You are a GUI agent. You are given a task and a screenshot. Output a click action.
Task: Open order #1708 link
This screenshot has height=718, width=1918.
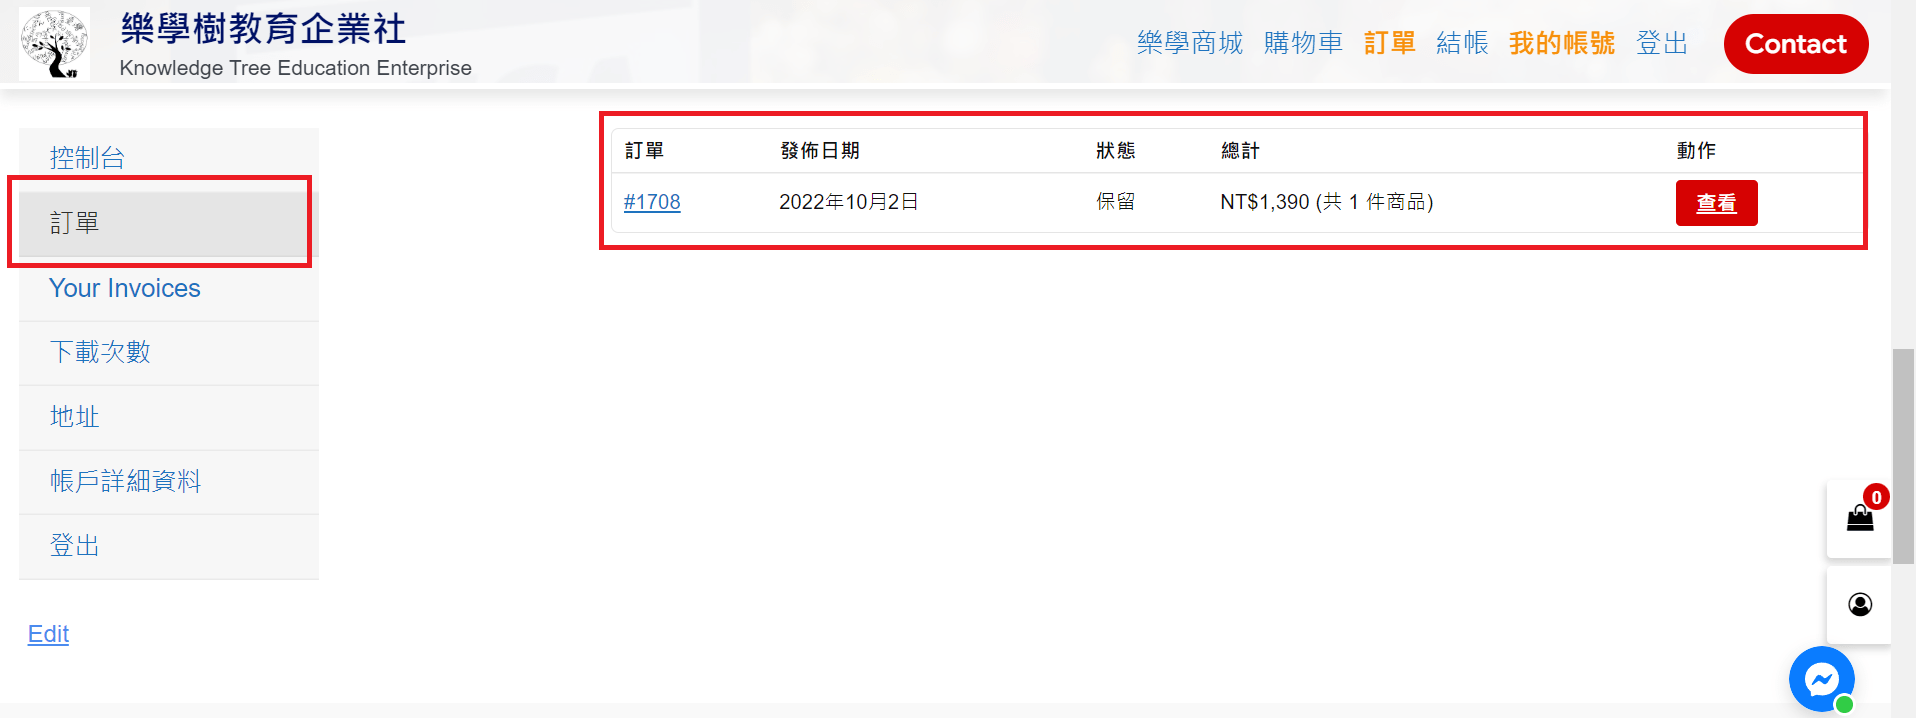(652, 202)
